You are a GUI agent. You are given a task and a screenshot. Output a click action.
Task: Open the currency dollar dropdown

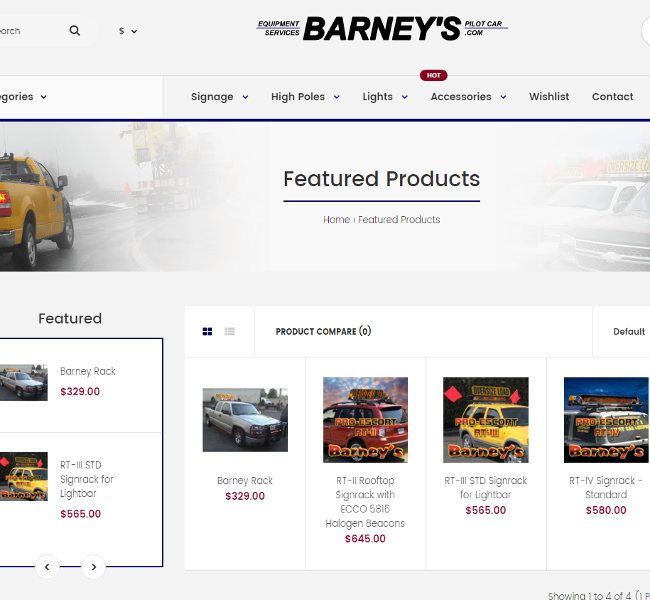pos(128,31)
